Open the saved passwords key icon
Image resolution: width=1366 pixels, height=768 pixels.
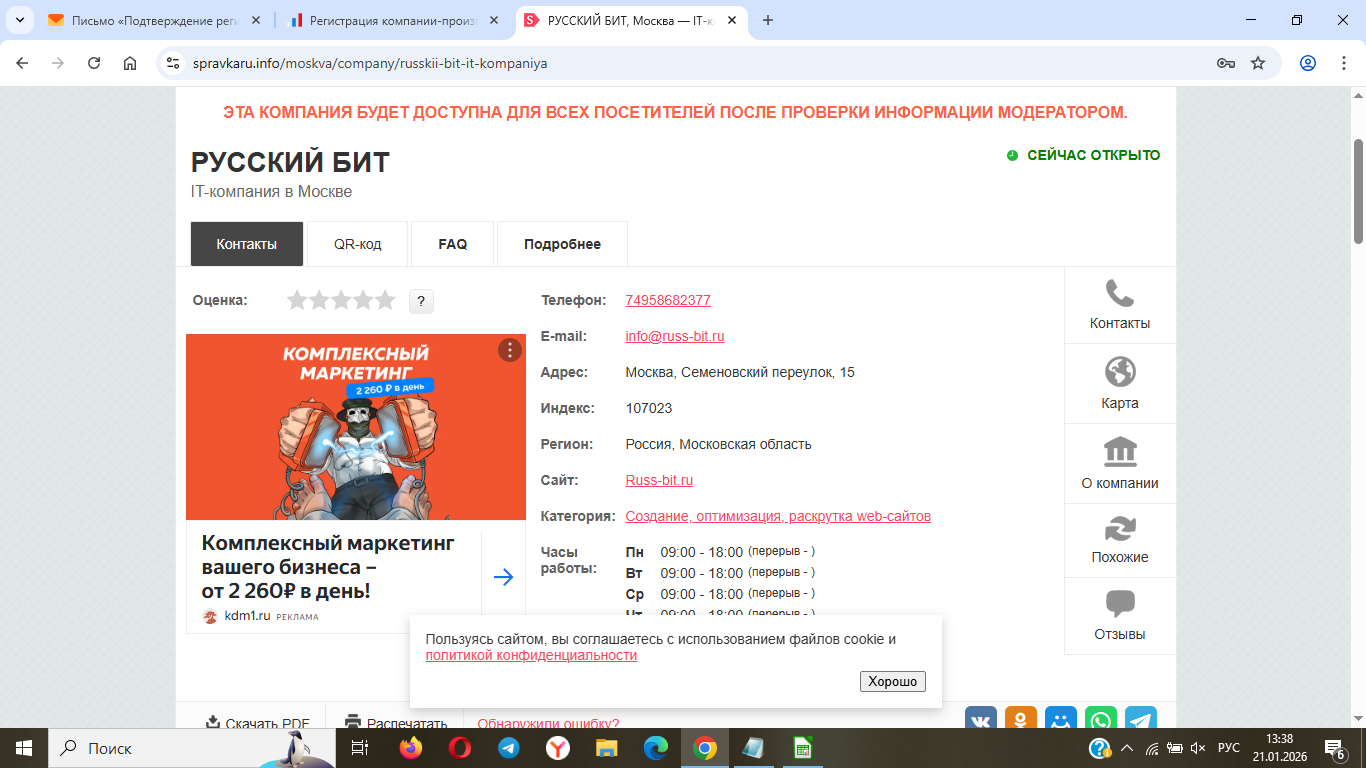point(1225,63)
